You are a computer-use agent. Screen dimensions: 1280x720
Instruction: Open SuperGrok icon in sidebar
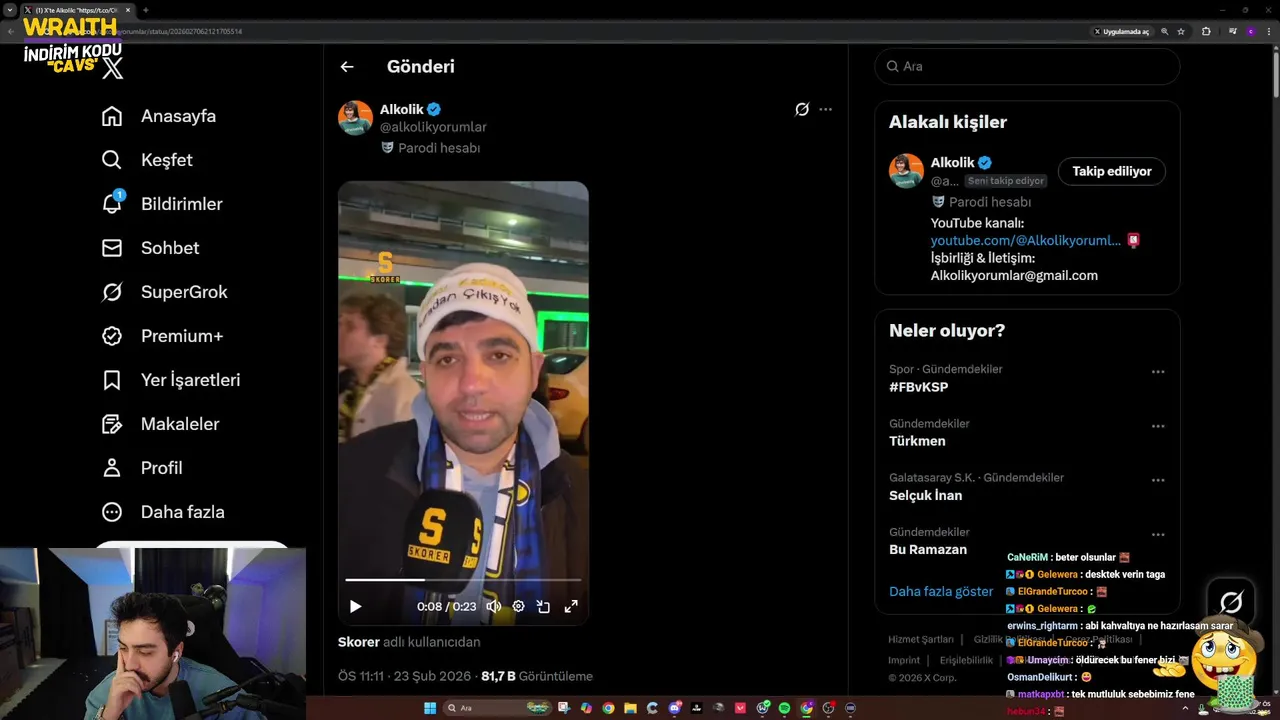tap(112, 292)
